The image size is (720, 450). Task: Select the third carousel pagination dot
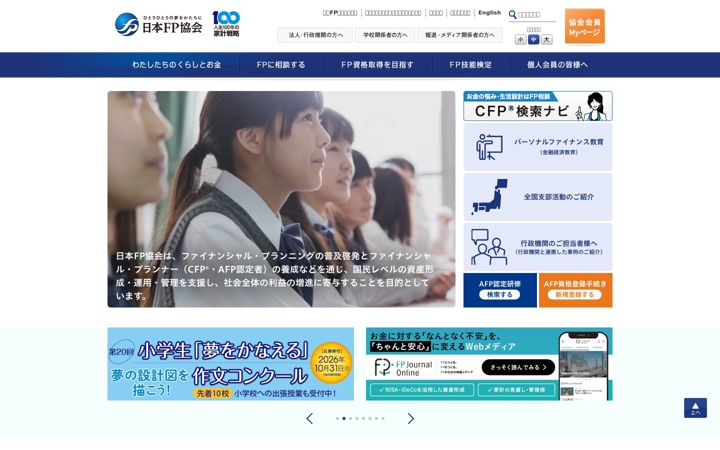[350, 418]
